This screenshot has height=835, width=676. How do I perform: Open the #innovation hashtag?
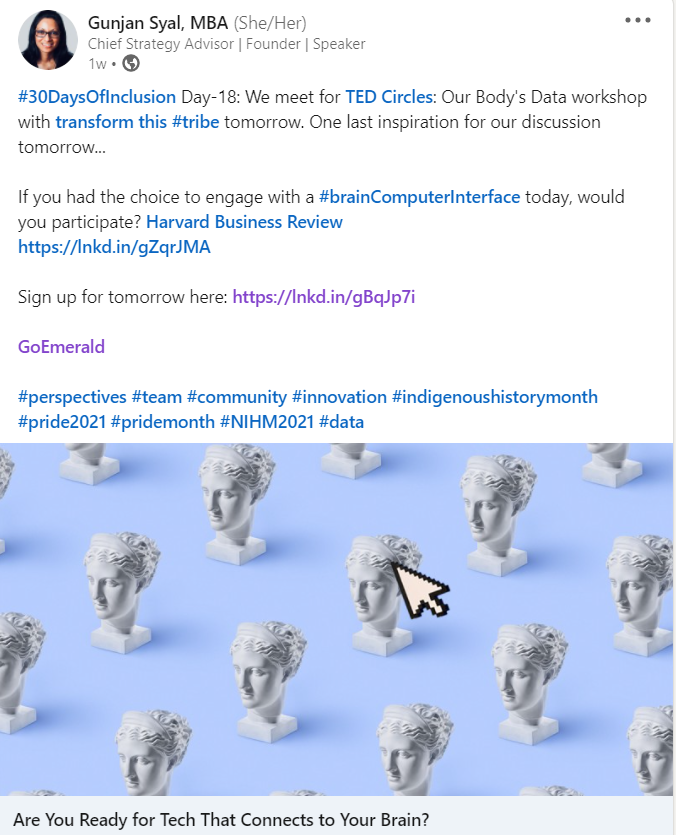tap(339, 397)
